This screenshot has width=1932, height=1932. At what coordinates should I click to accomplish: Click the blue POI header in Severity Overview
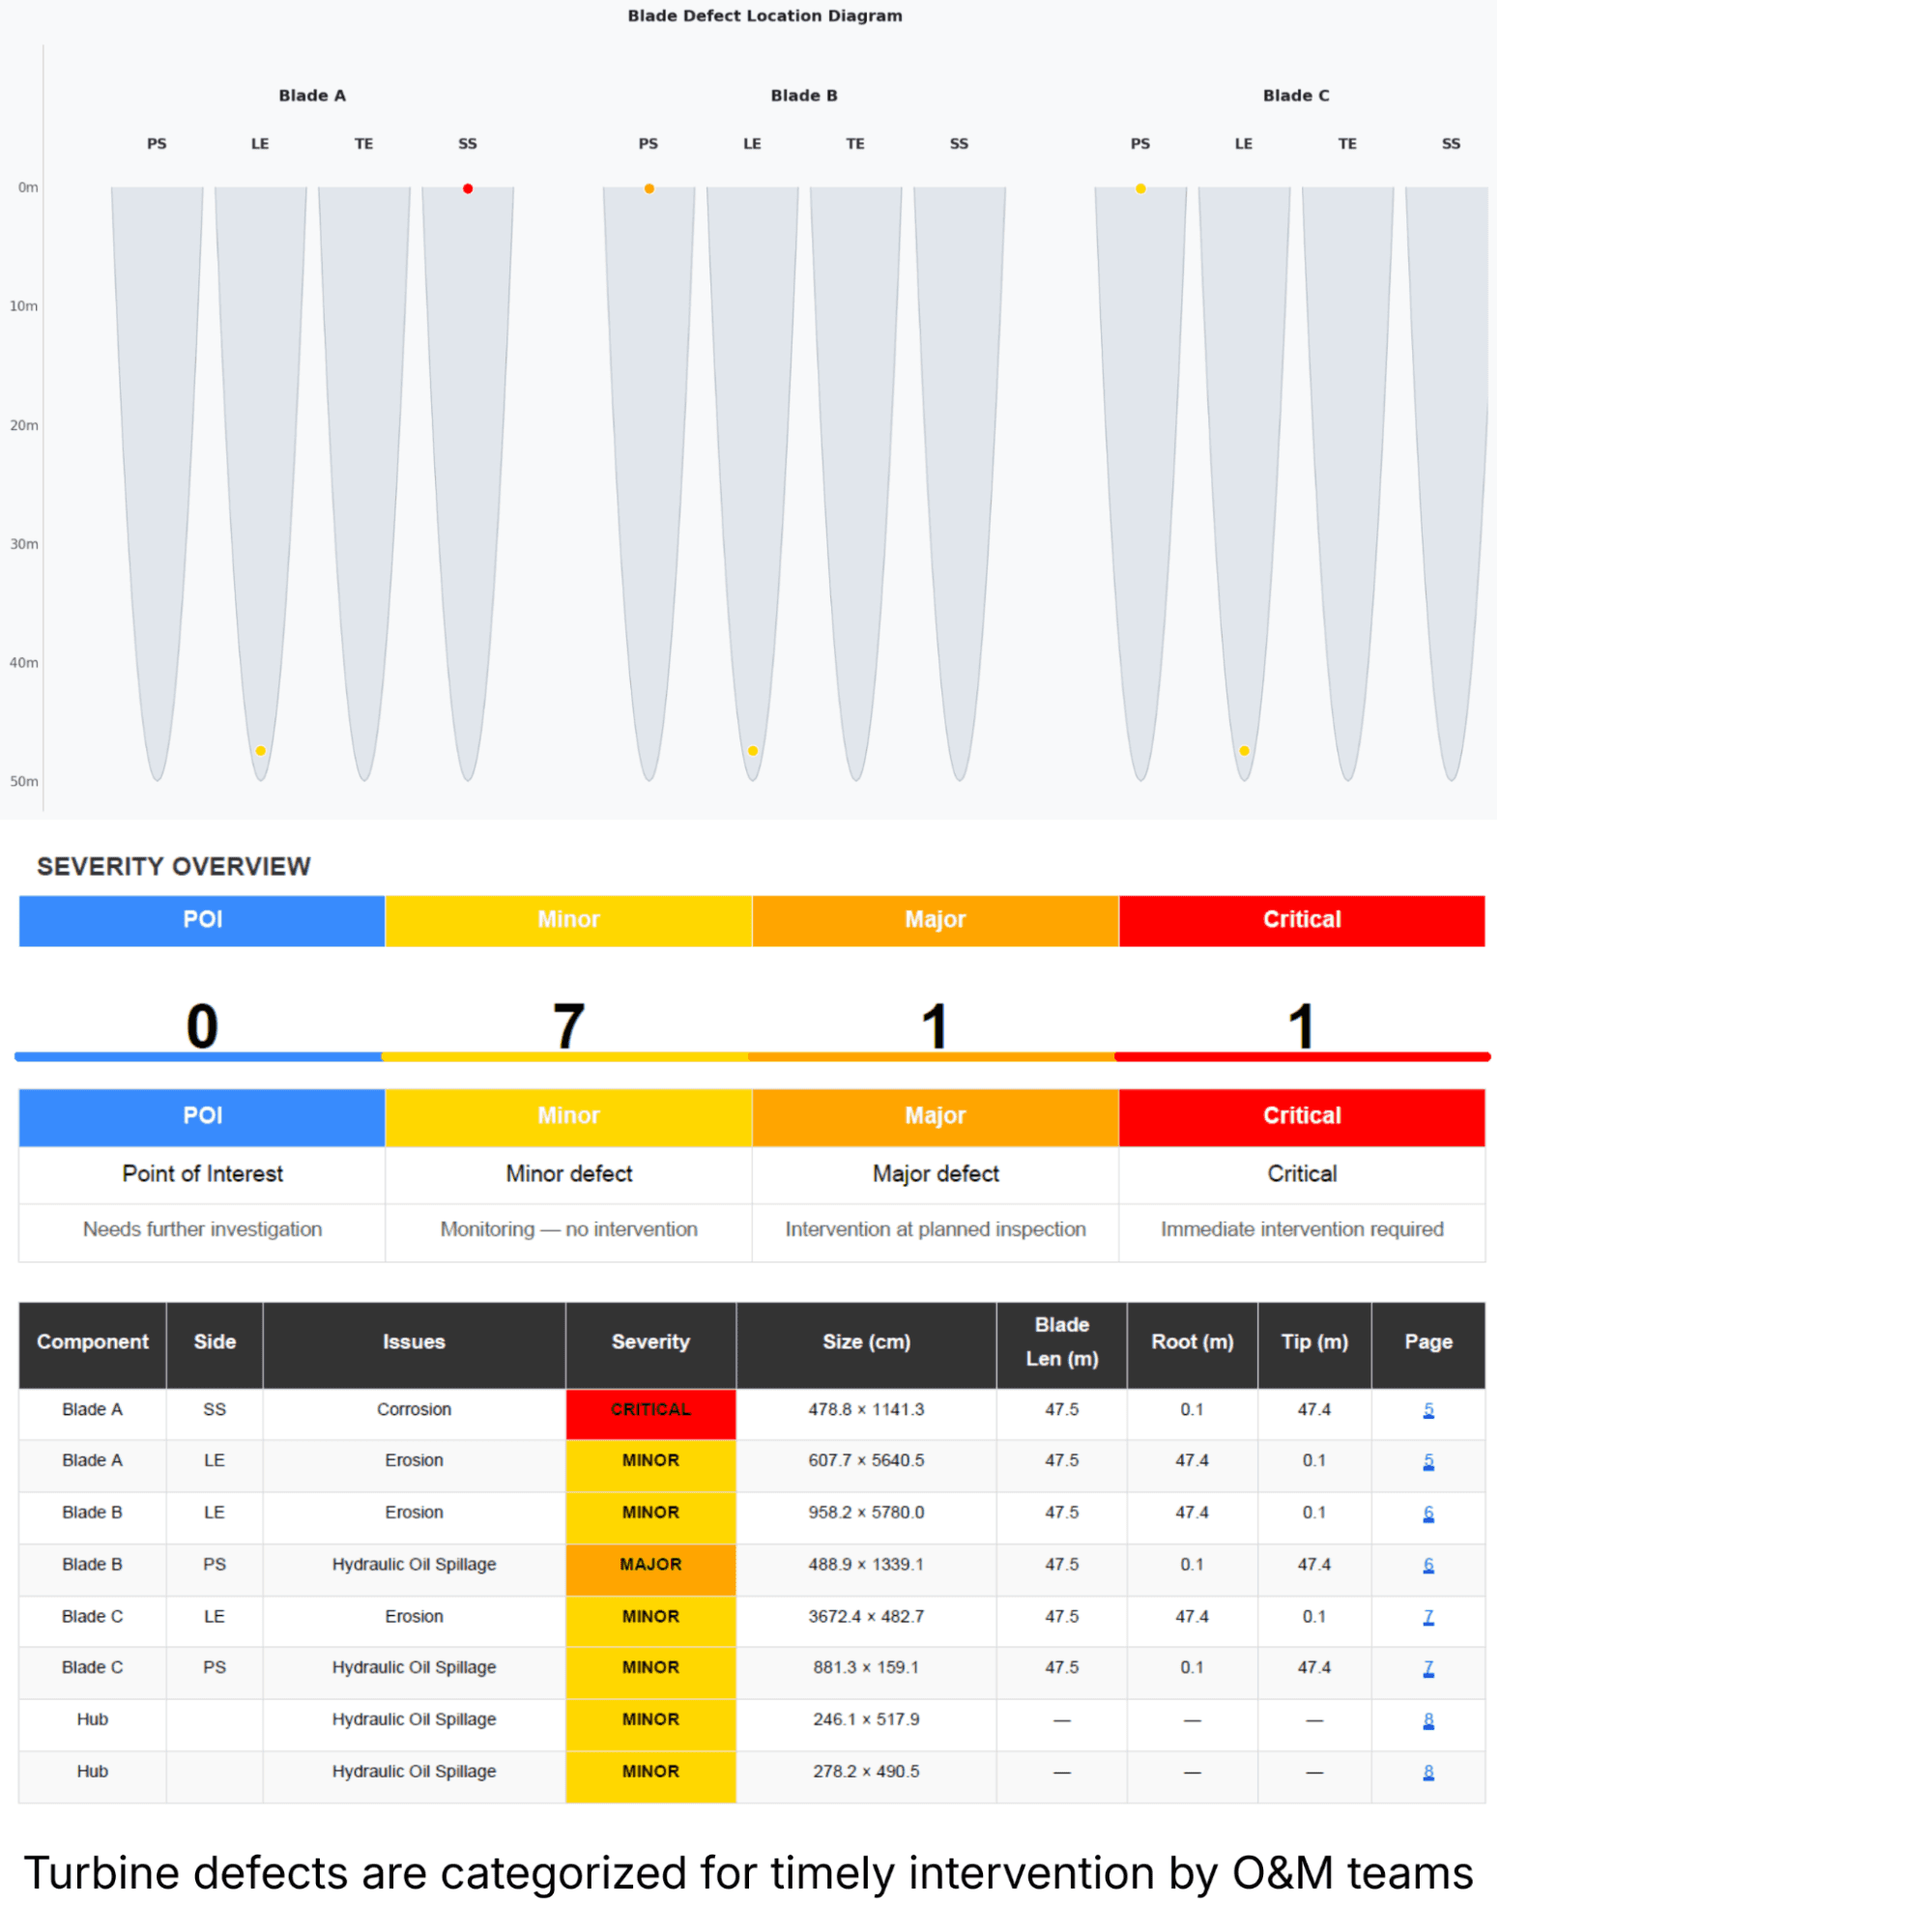pyautogui.click(x=202, y=920)
